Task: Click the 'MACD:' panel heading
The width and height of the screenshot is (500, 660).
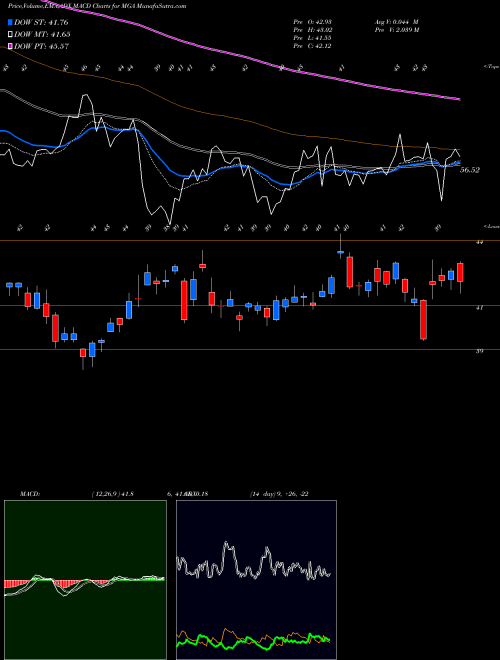Action: (30, 494)
